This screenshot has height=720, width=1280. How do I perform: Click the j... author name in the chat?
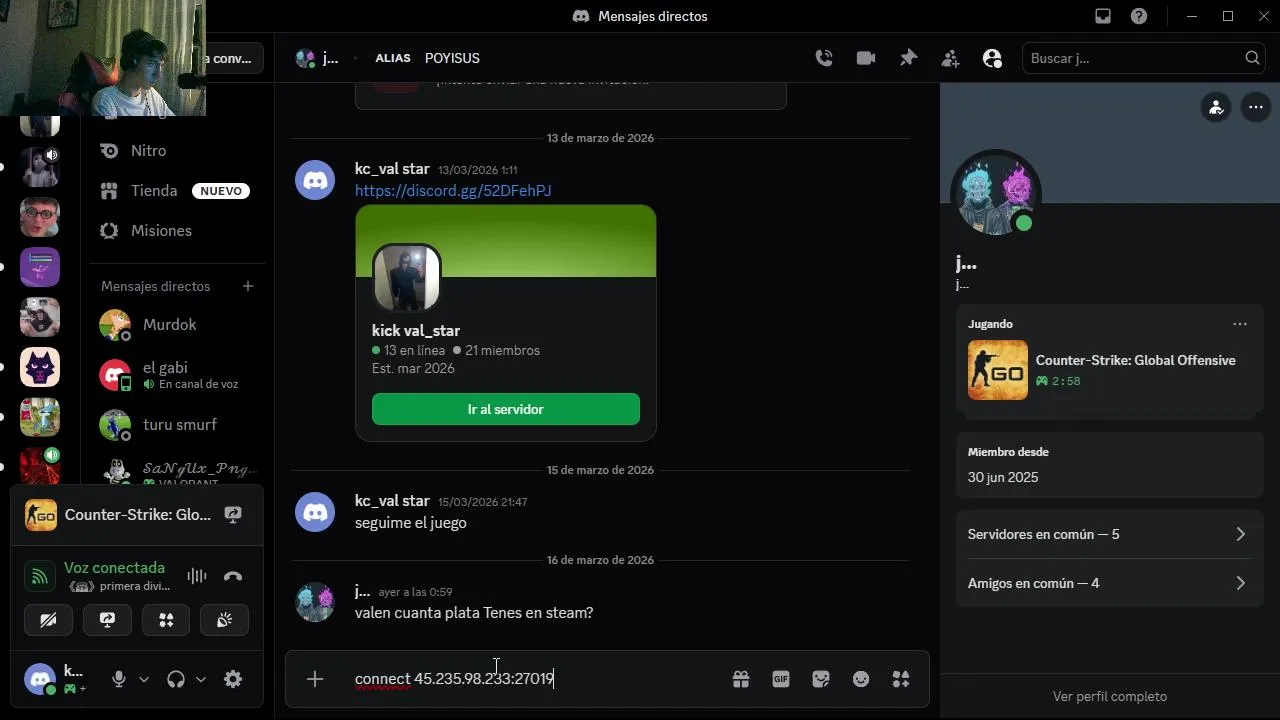362,591
